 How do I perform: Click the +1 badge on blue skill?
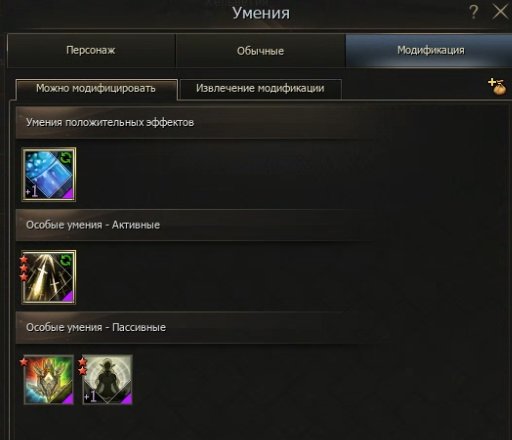(32, 192)
